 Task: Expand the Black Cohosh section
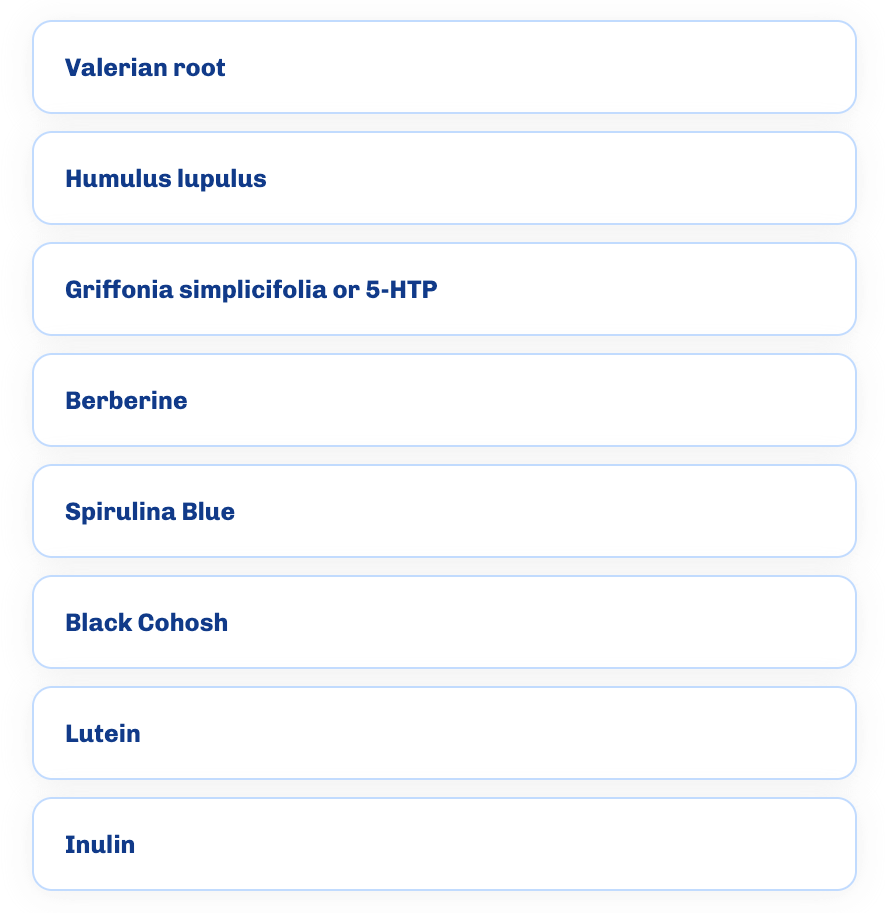click(444, 622)
